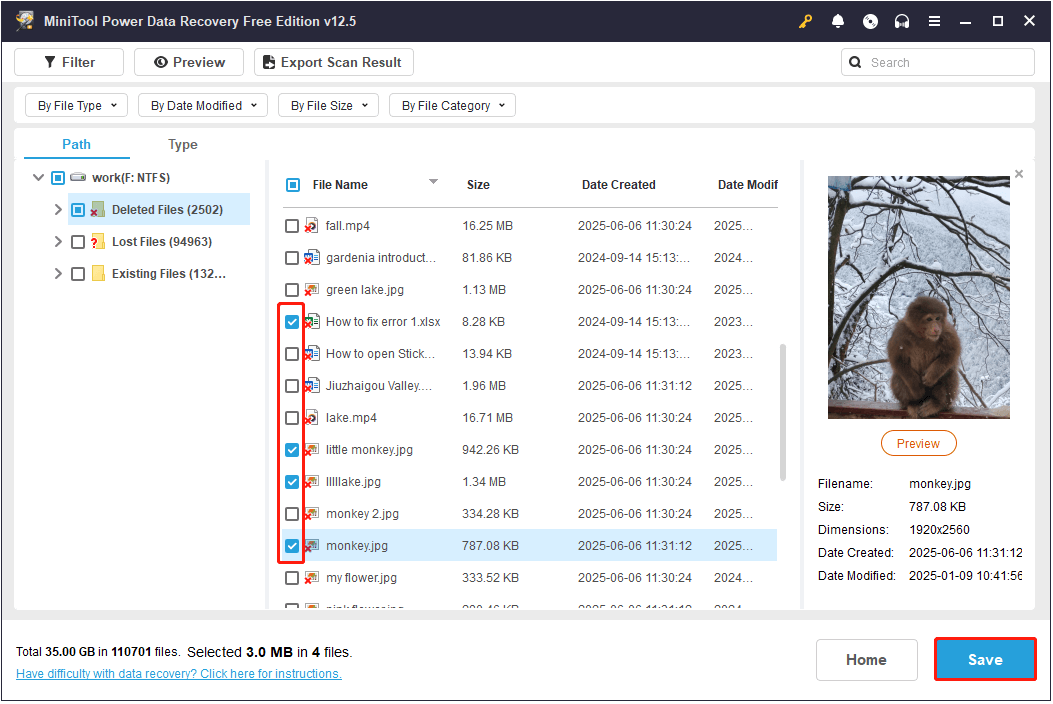Open notifications via the bell icon
Image resolution: width=1053 pixels, height=704 pixels.
(837, 20)
